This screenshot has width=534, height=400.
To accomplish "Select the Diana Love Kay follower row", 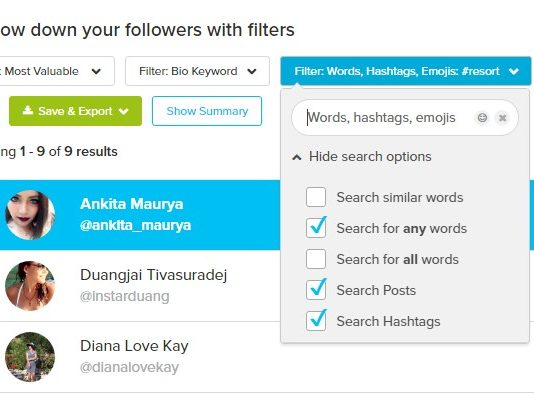I will [x=140, y=357].
